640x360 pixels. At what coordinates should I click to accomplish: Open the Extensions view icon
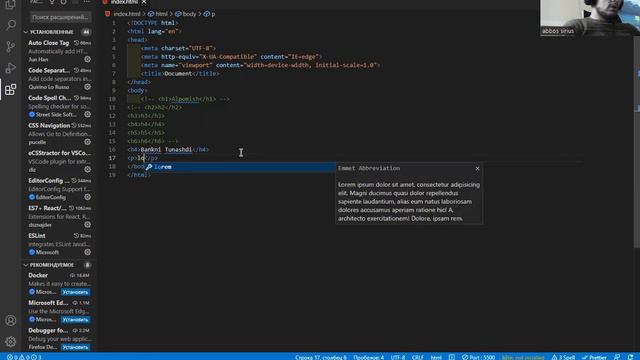(x=11, y=89)
